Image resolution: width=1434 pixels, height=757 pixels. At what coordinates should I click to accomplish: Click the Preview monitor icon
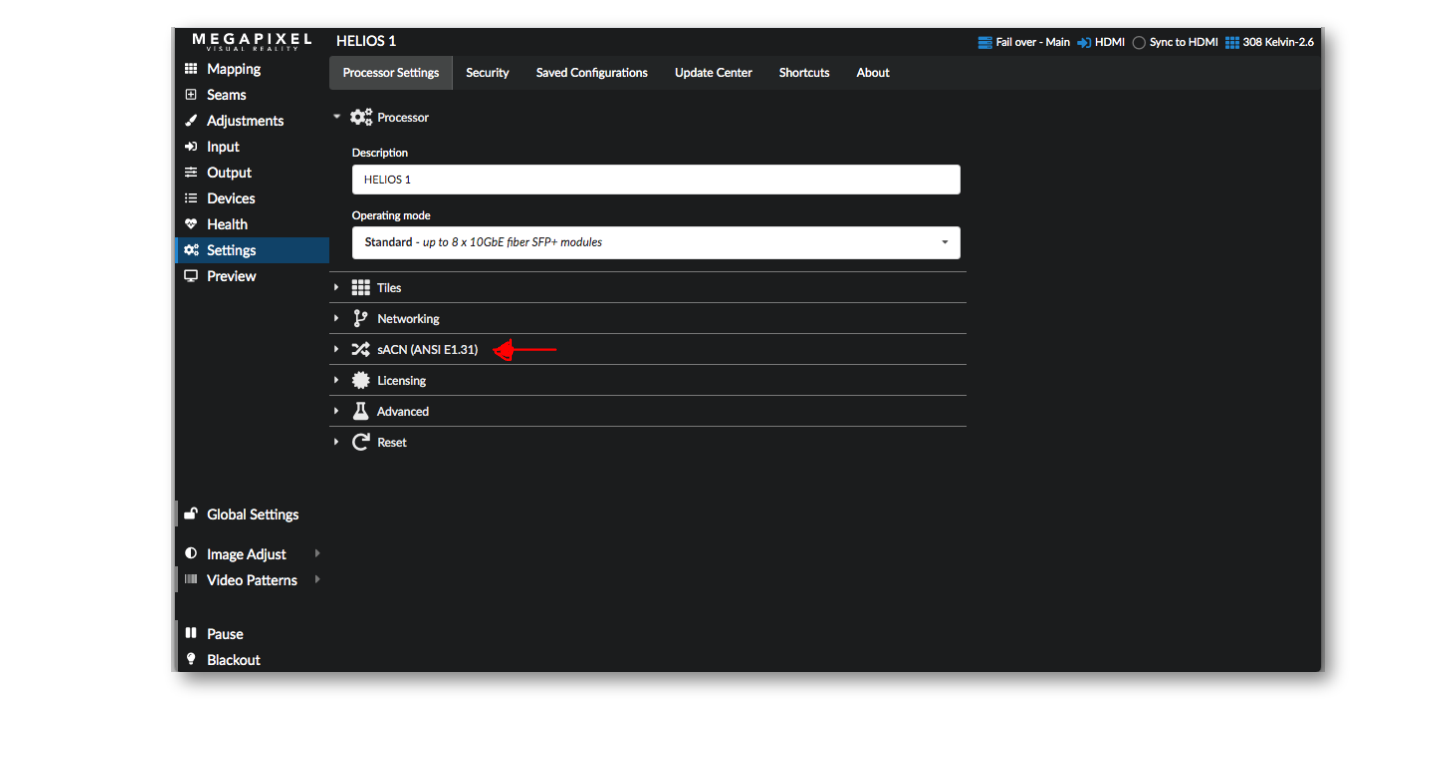click(191, 276)
